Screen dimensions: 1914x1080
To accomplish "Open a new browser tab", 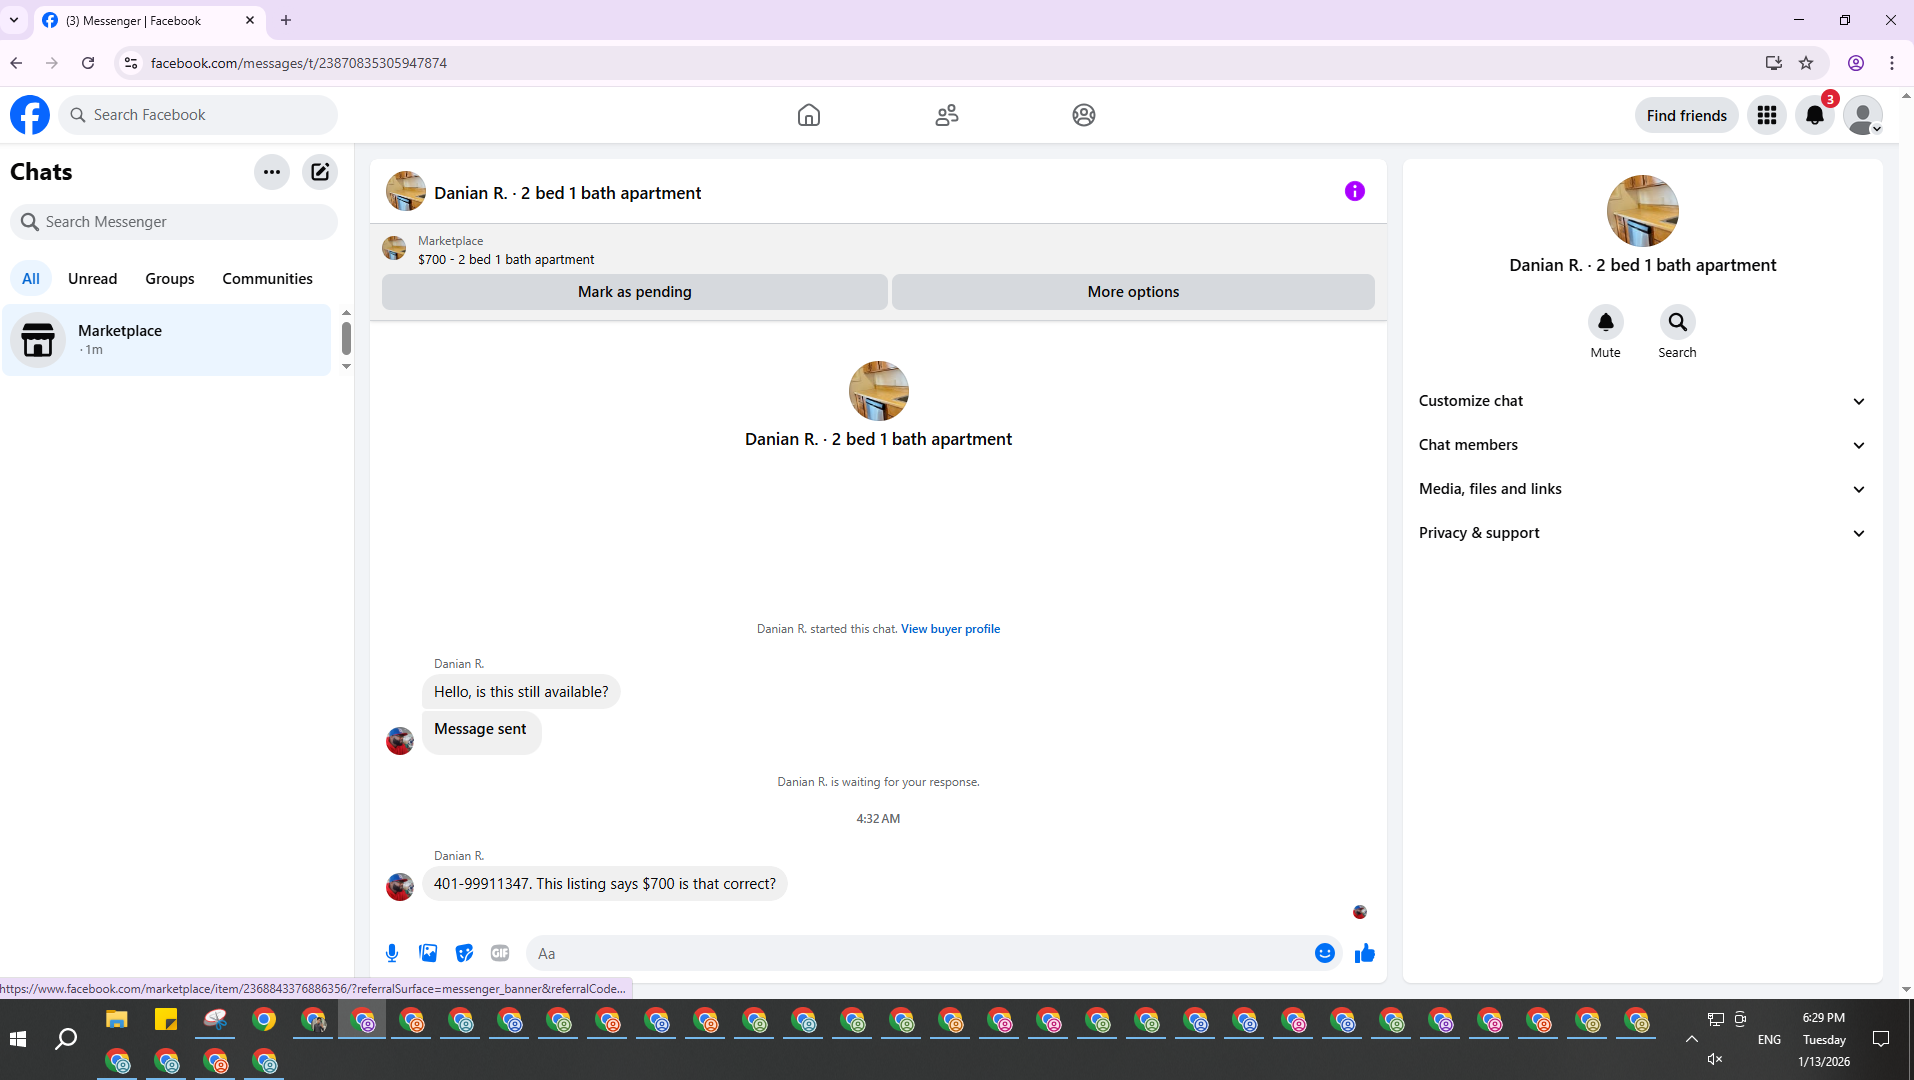I will coord(286,20).
